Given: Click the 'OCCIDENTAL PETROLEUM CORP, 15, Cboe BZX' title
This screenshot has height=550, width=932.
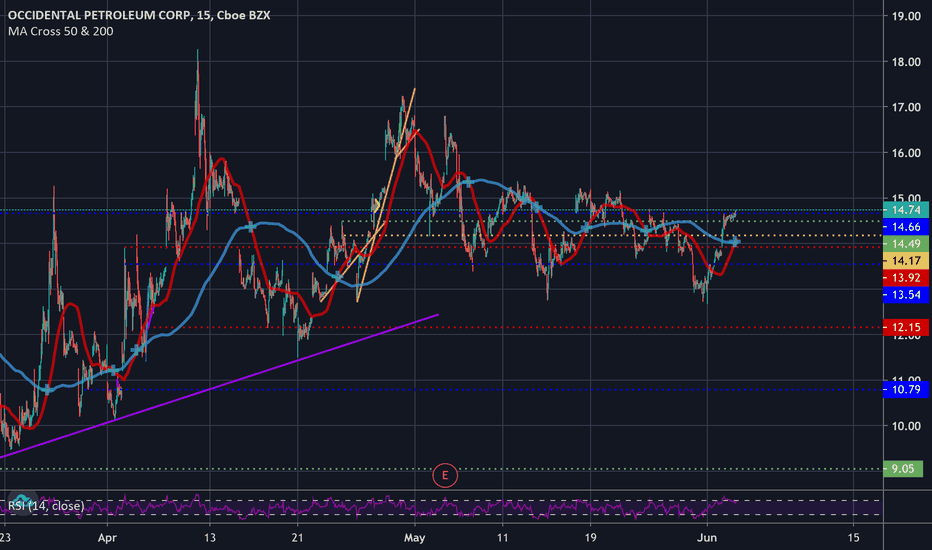Looking at the screenshot, I should tap(139, 15).
